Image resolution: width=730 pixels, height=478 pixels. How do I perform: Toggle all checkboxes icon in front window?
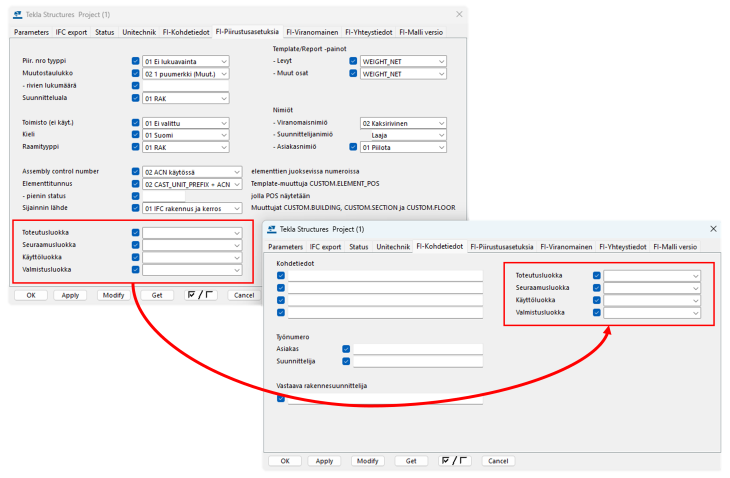click(x=455, y=461)
